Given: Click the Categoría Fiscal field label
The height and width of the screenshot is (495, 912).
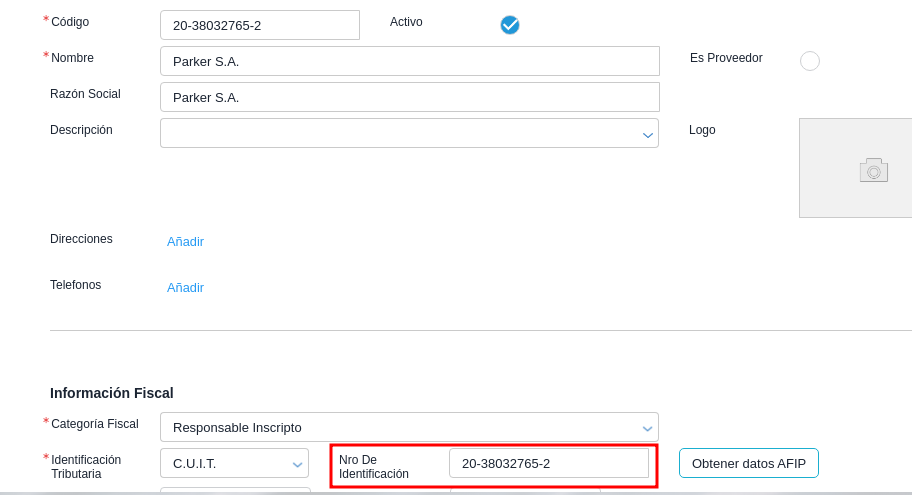Looking at the screenshot, I should pyautogui.click(x=95, y=424).
